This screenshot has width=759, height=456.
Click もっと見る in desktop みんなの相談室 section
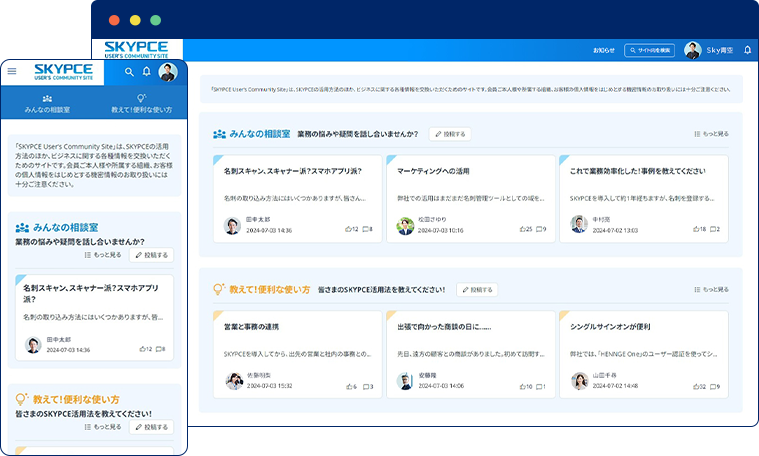(711, 134)
